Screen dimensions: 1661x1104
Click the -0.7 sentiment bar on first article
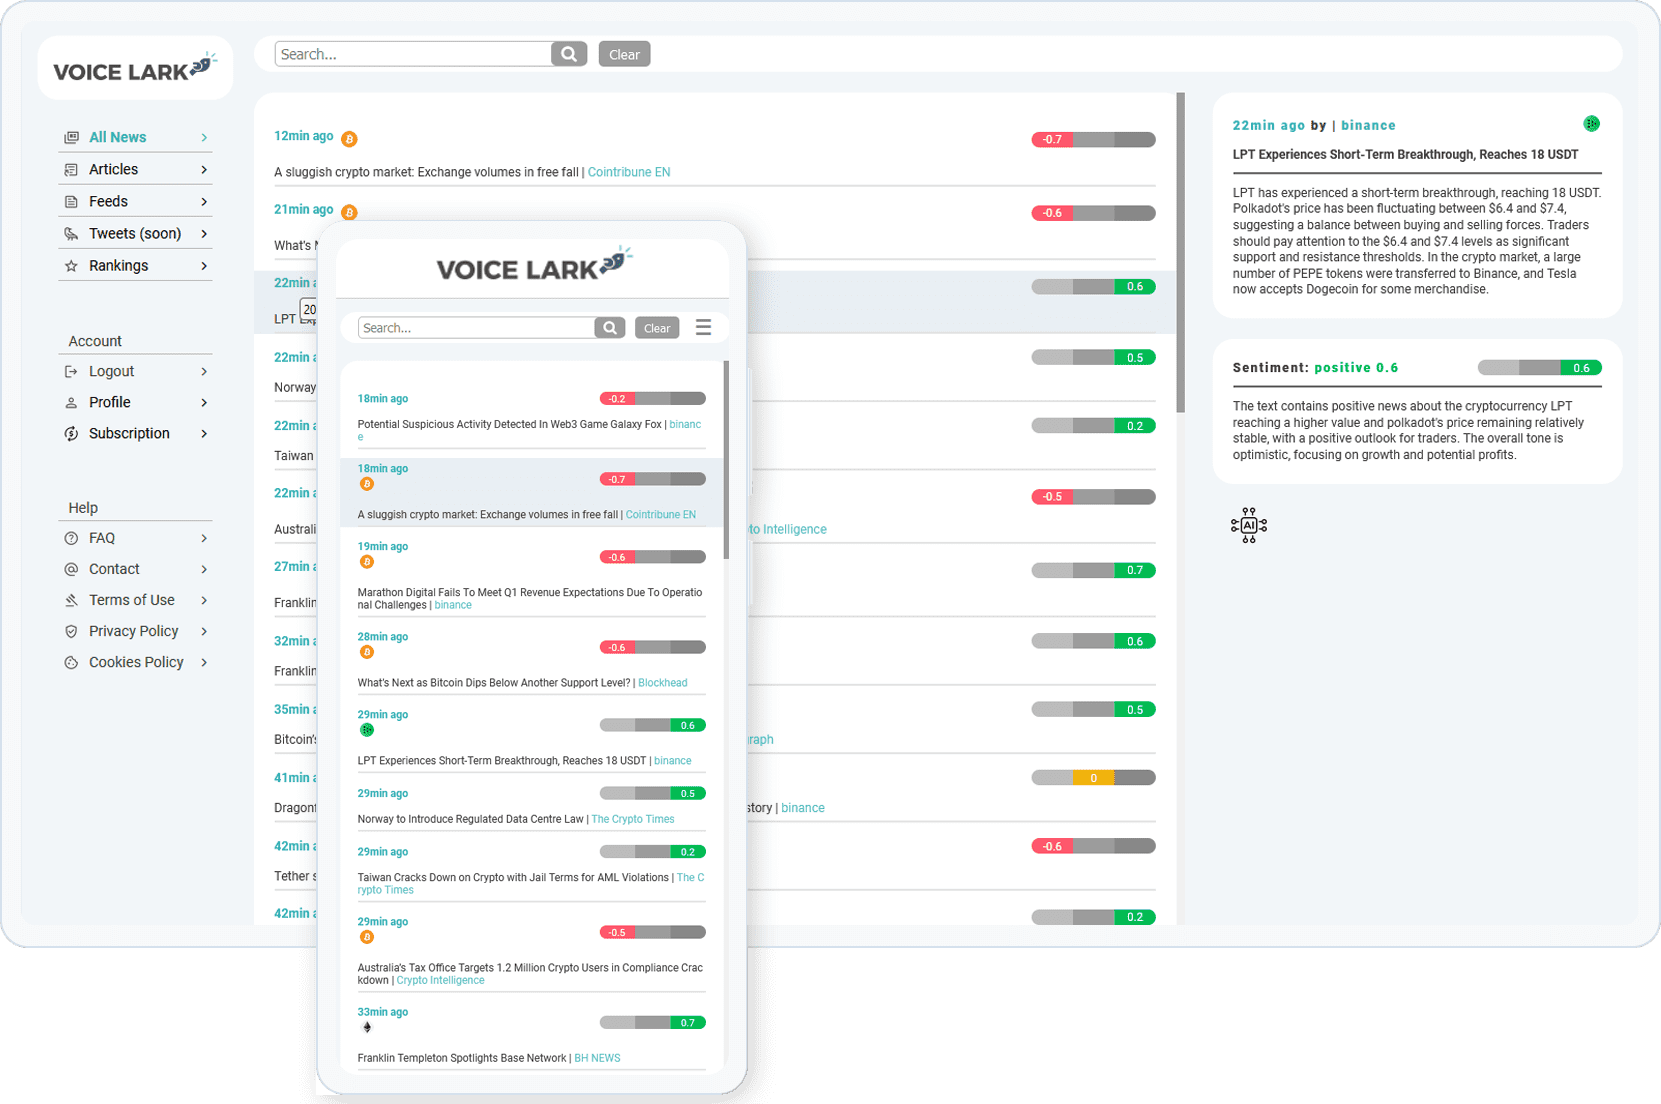(1093, 140)
